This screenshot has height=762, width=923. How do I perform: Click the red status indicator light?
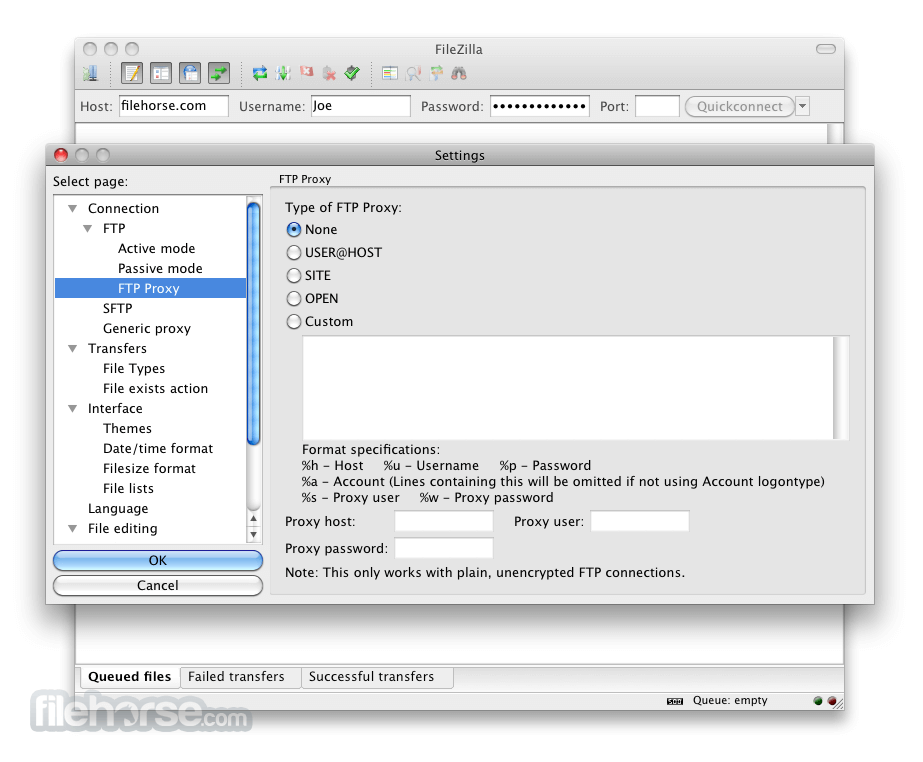832,701
